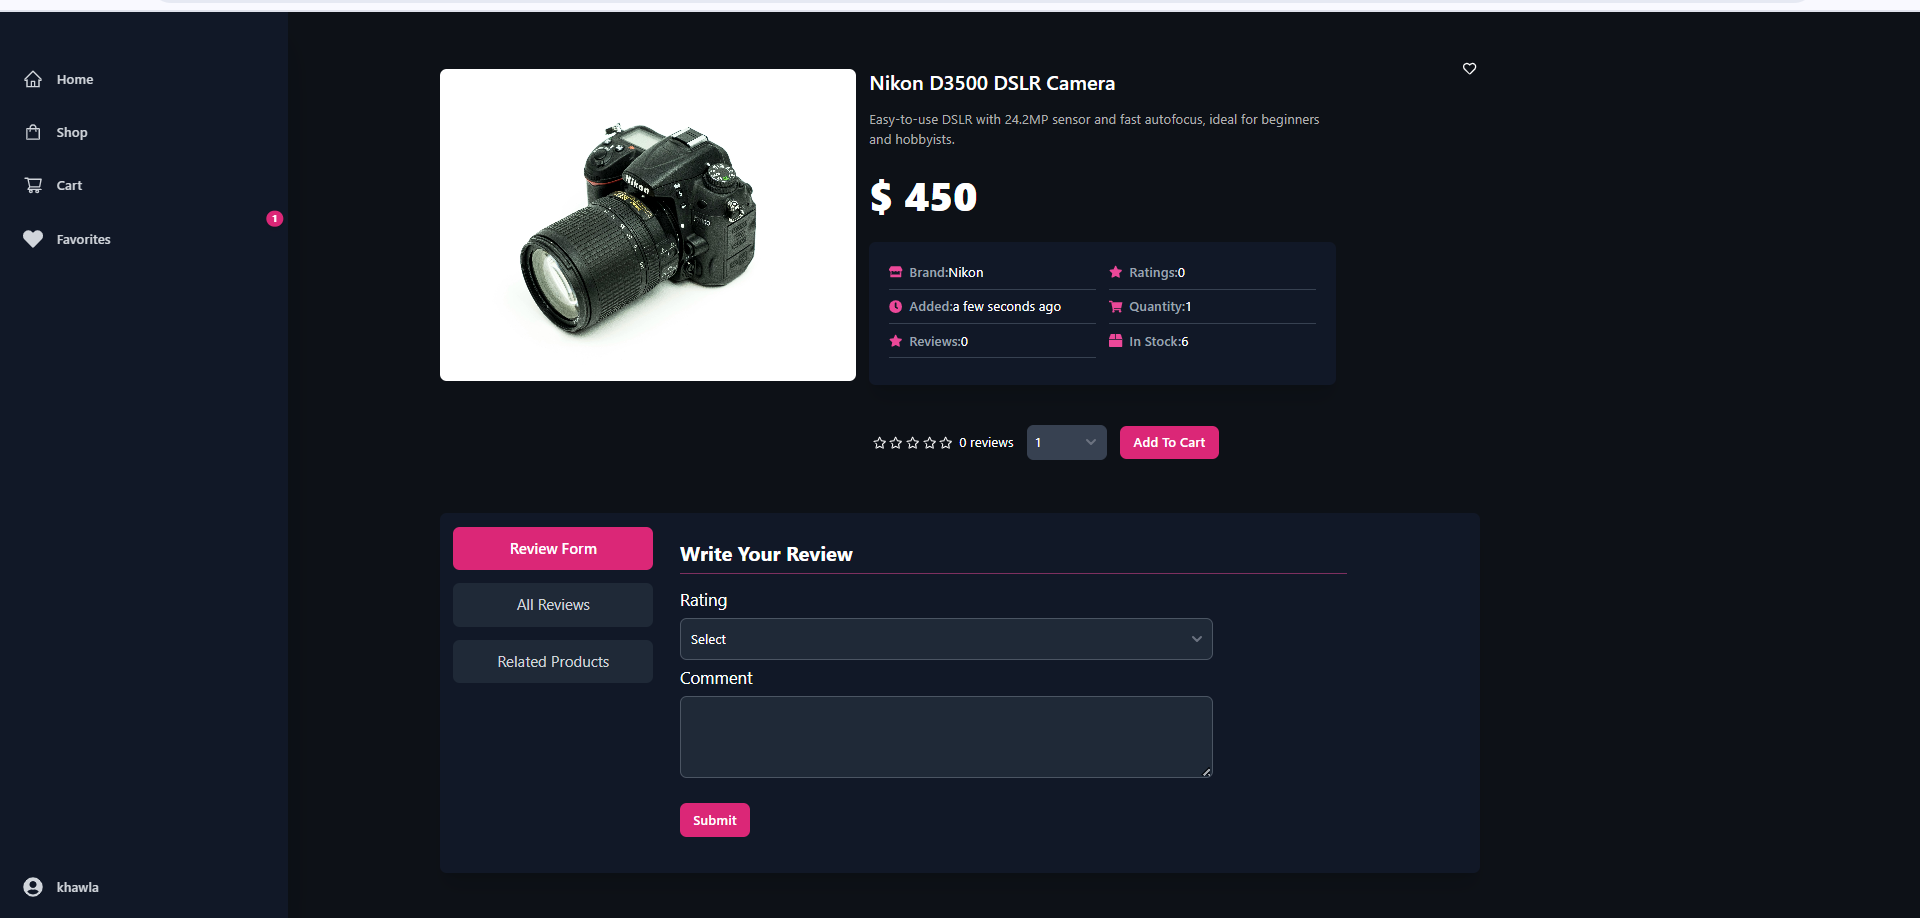Submit your review with the Submit button
Screen dimensions: 1920x918
[x=714, y=819]
